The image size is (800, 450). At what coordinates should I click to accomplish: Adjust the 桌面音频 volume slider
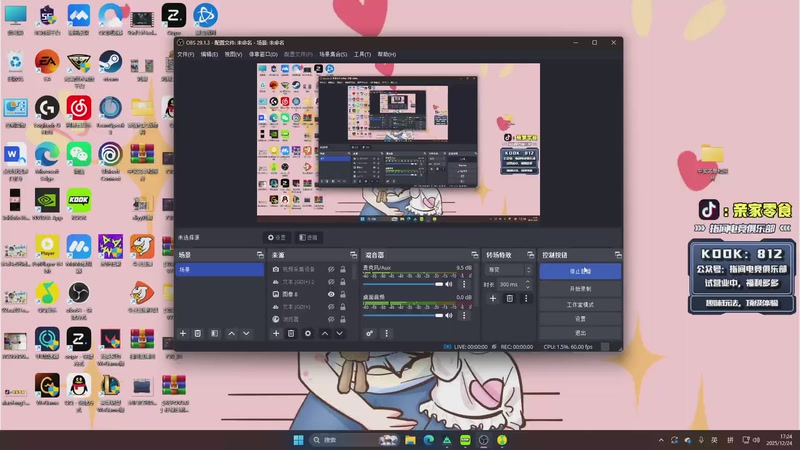pos(403,315)
